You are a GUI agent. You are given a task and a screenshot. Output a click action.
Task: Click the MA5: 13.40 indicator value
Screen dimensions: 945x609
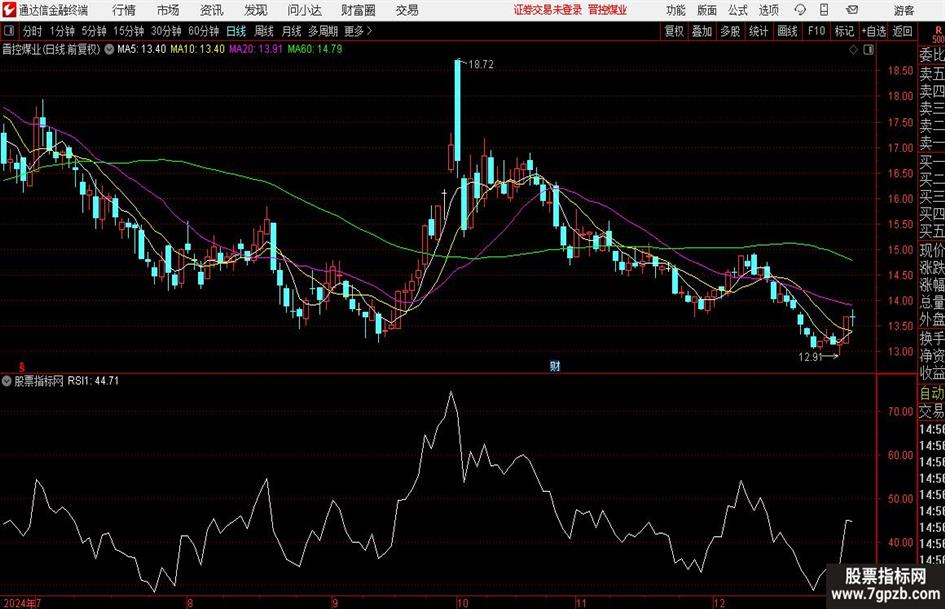[x=142, y=49]
